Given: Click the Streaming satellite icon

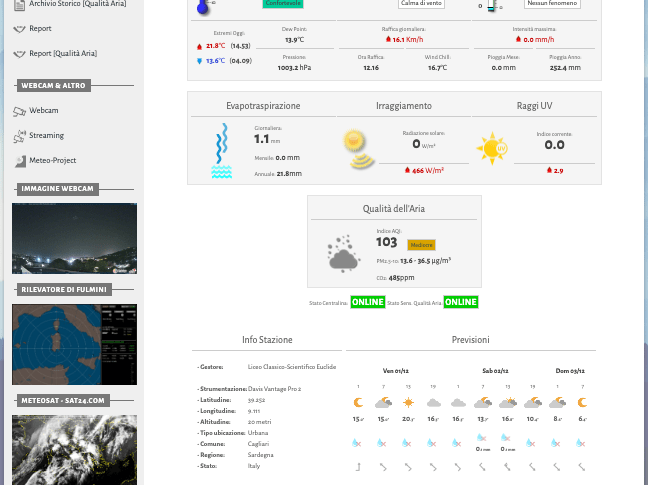Looking at the screenshot, I should tap(19, 136).
